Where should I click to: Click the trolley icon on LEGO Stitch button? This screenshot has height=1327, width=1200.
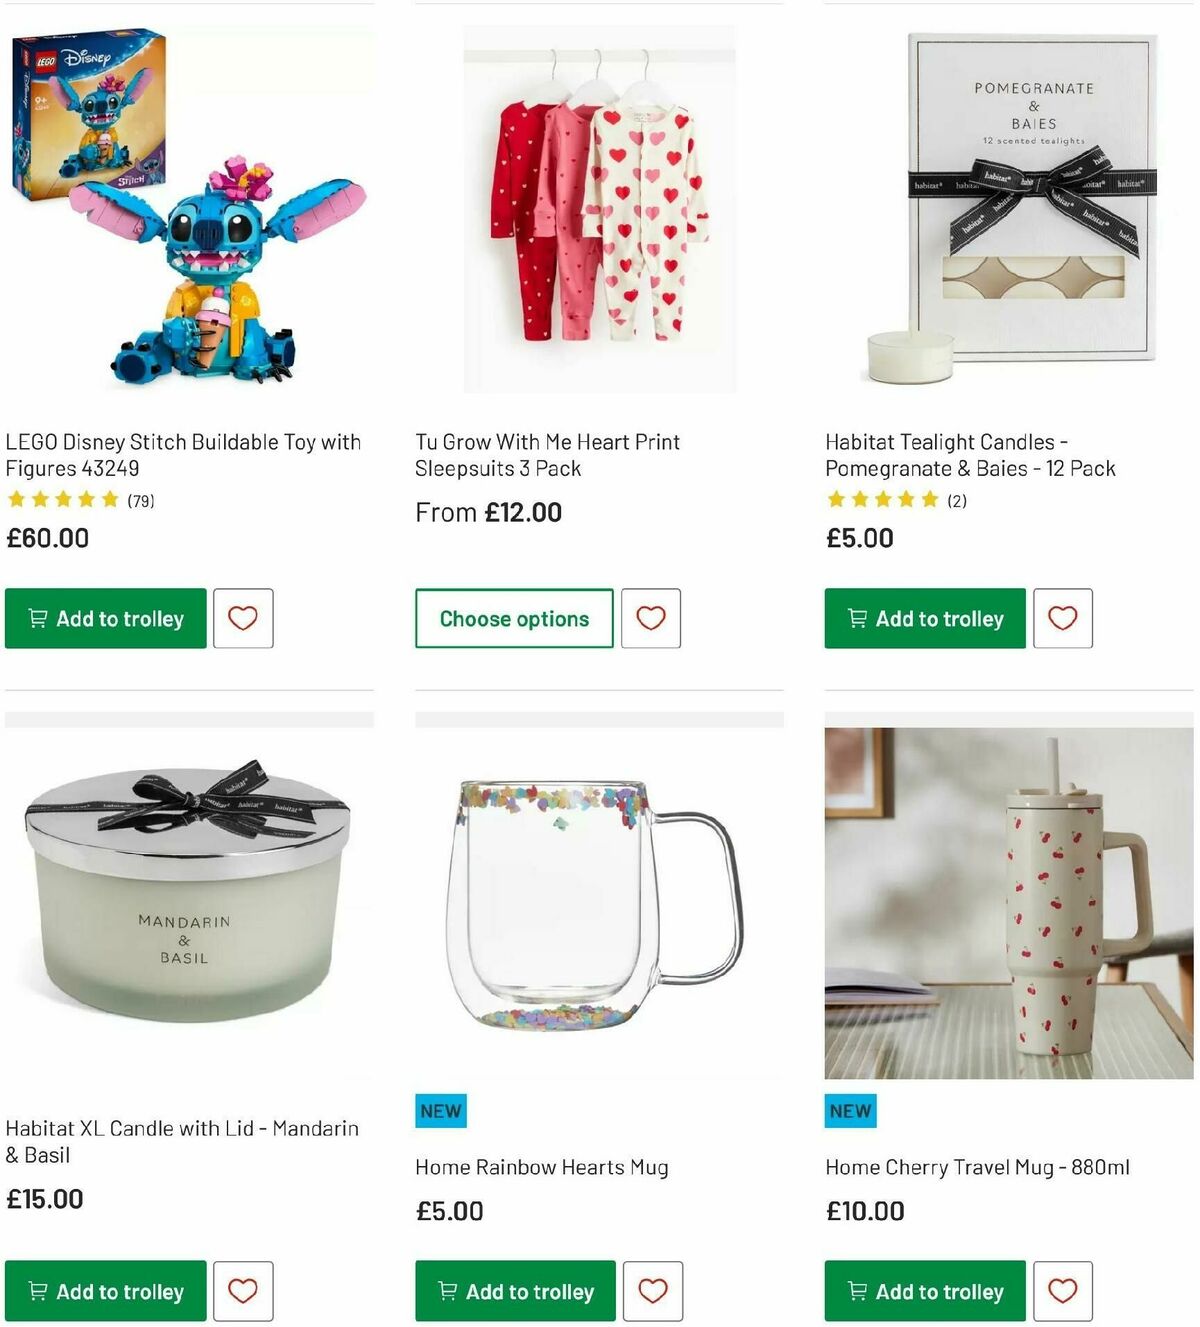pyautogui.click(x=37, y=618)
